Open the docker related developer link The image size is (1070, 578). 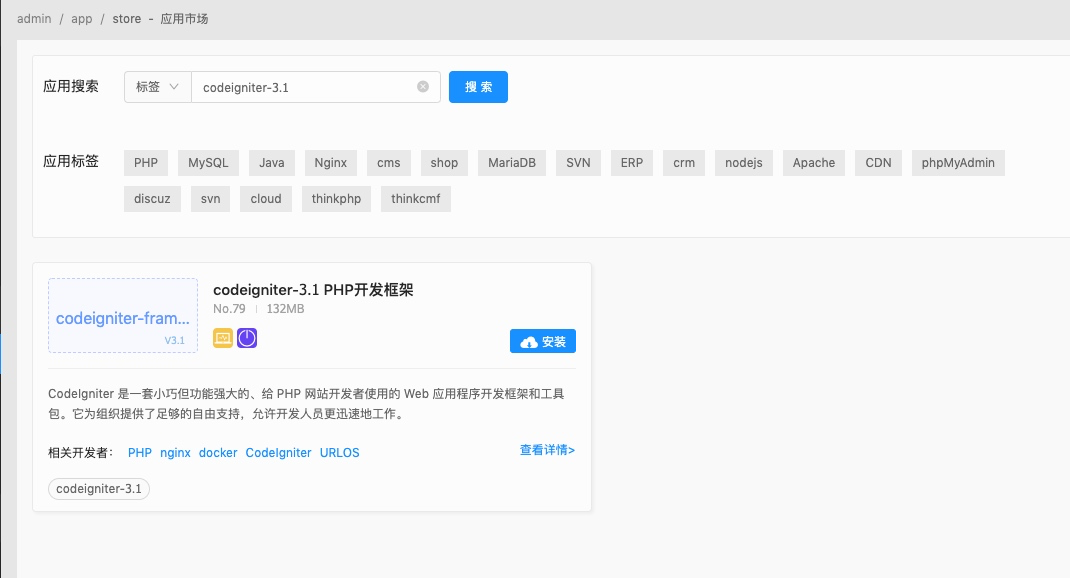tap(218, 452)
